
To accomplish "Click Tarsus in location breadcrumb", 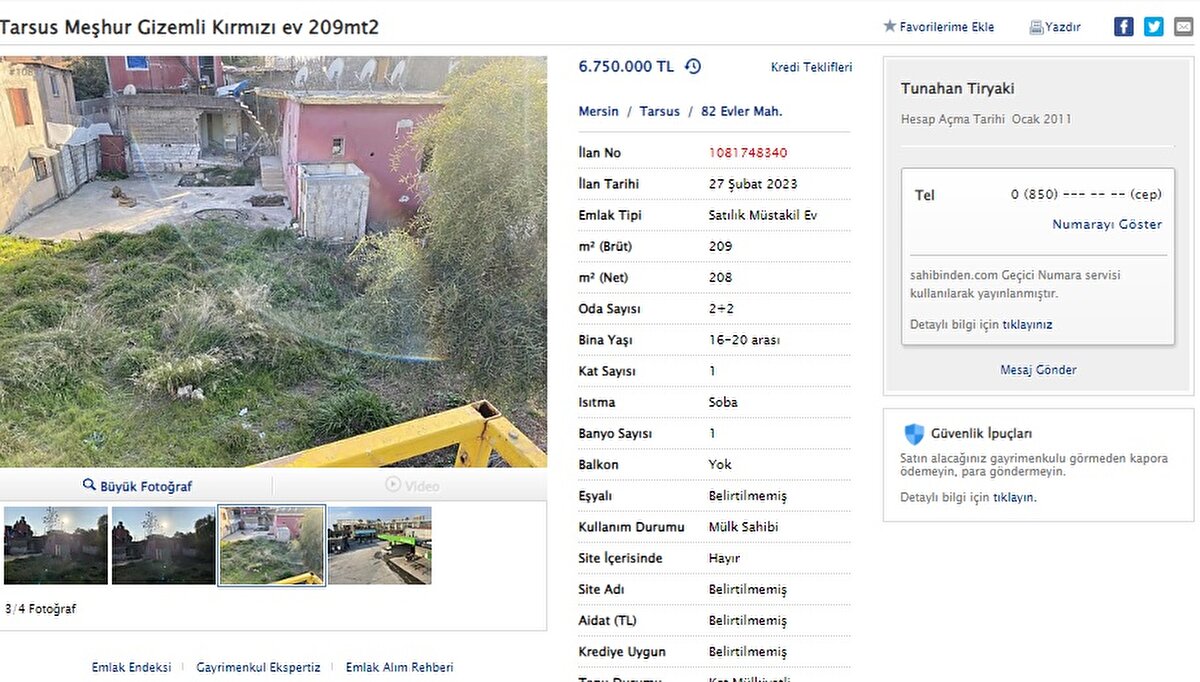I will [659, 112].
